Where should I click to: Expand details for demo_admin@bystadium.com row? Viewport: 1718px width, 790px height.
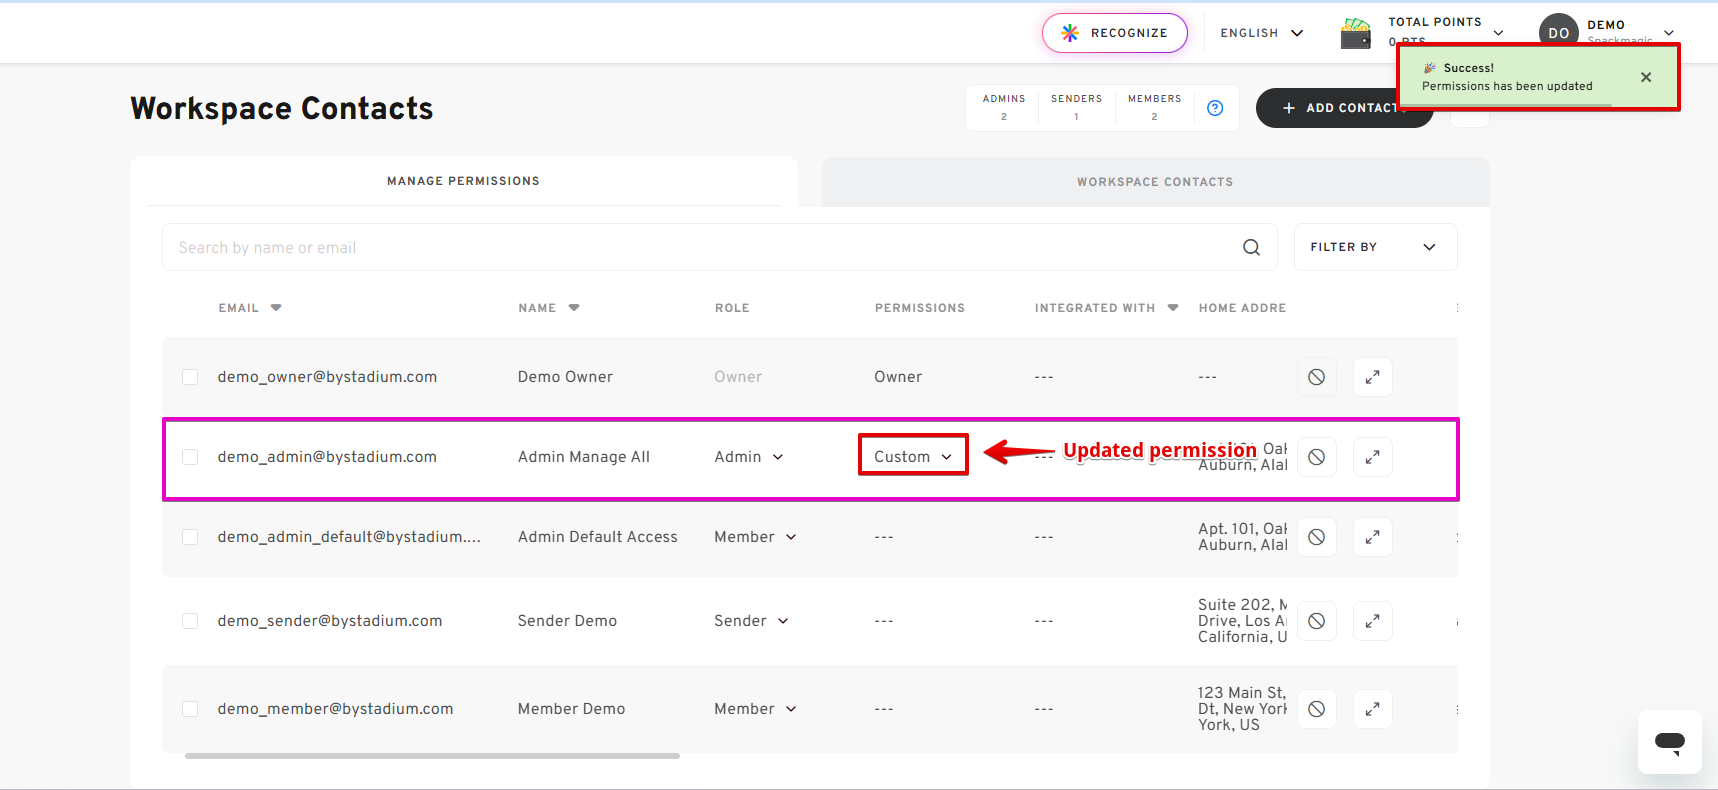tap(1372, 457)
